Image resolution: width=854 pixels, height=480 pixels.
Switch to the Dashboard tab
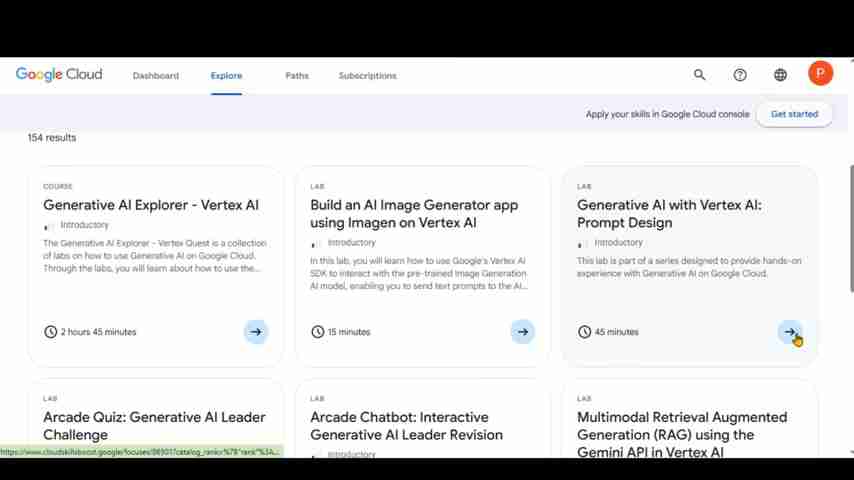(156, 76)
